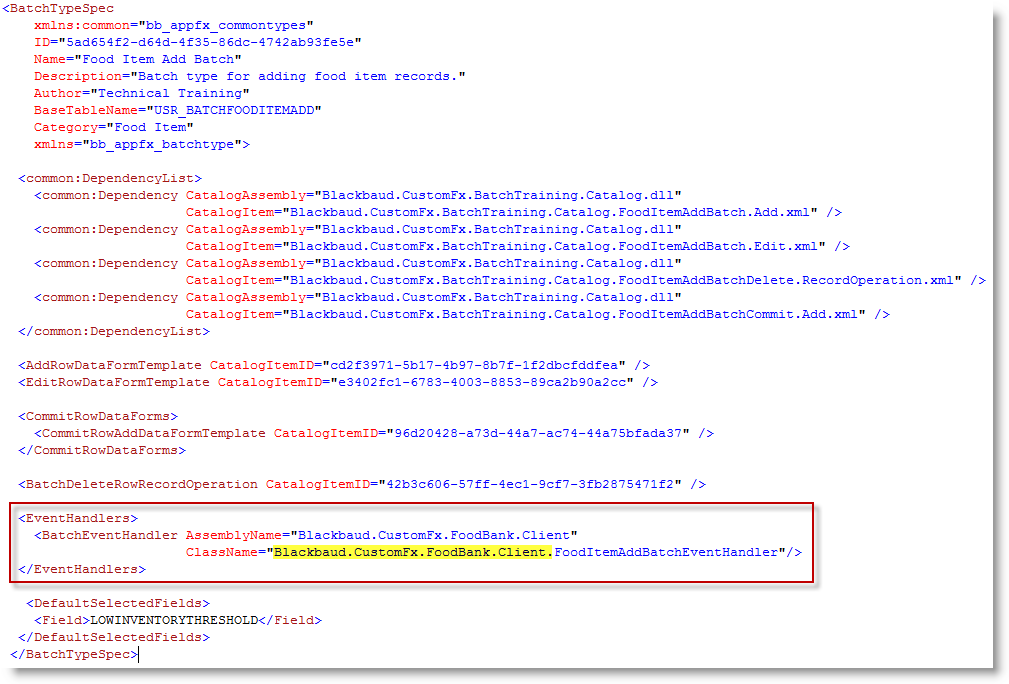Click the opening CommitRowDataForms tag
Screen dimensions: 1009x684
coord(98,416)
